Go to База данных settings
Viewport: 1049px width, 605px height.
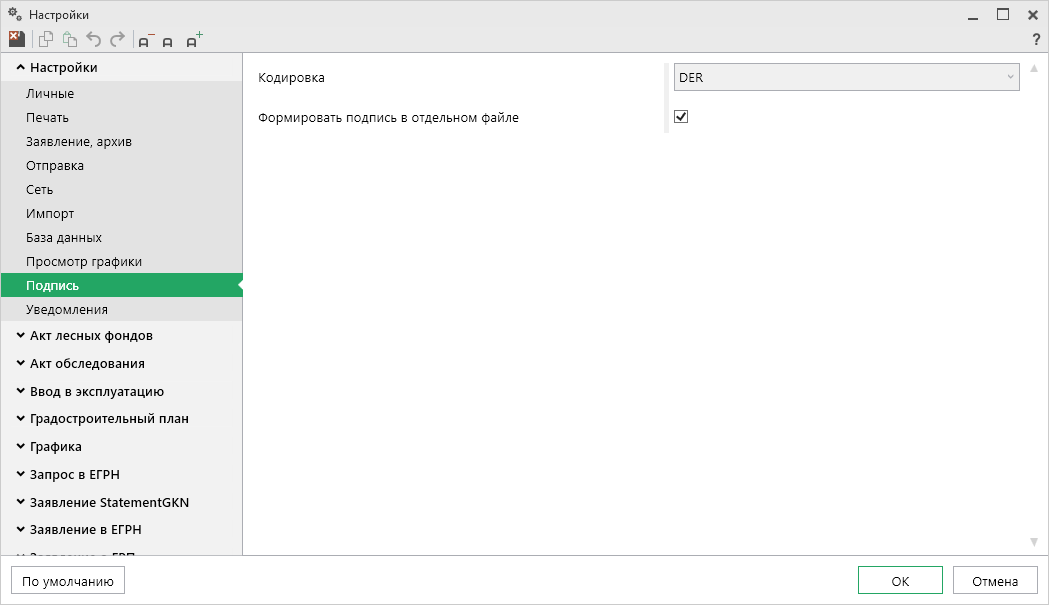[x=64, y=238]
